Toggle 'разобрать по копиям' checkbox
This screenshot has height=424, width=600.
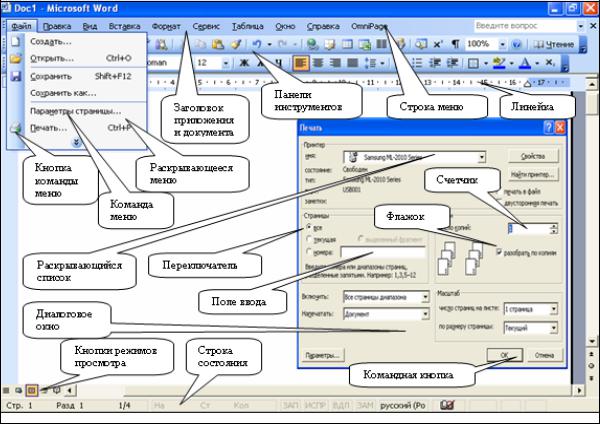point(499,252)
